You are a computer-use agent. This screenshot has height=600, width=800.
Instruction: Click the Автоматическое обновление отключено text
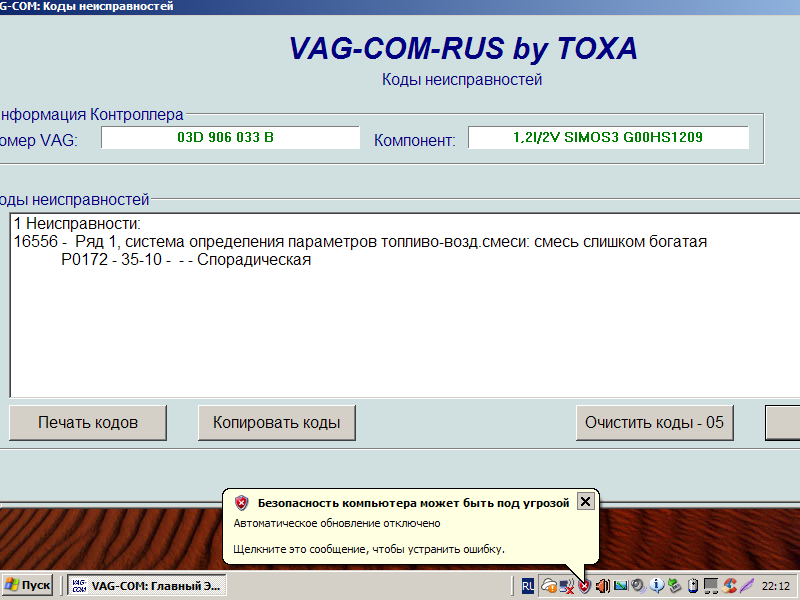(337, 523)
